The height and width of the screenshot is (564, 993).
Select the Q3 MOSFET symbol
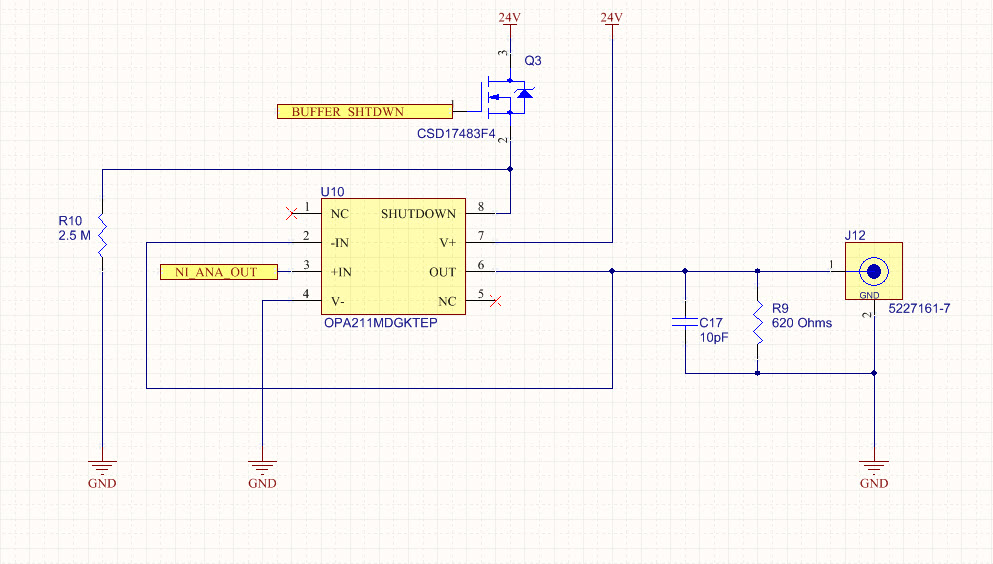[507, 97]
